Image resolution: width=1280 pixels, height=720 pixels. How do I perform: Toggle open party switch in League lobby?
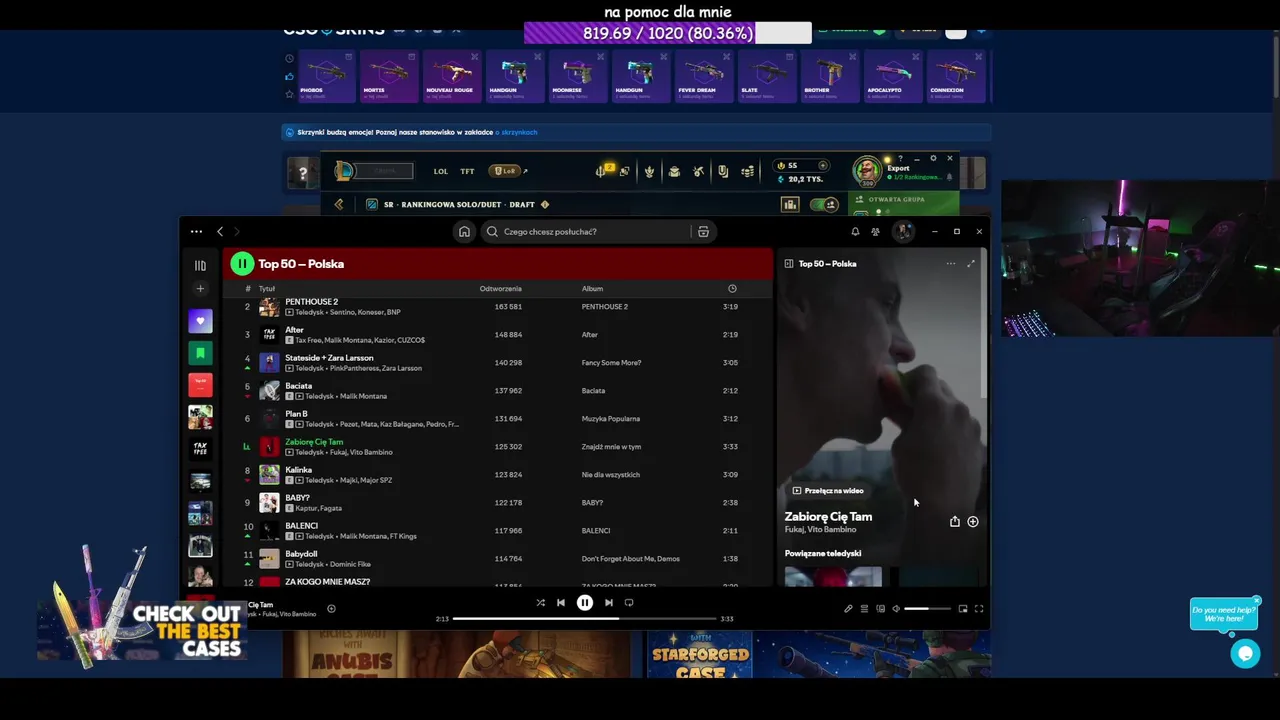click(x=824, y=205)
